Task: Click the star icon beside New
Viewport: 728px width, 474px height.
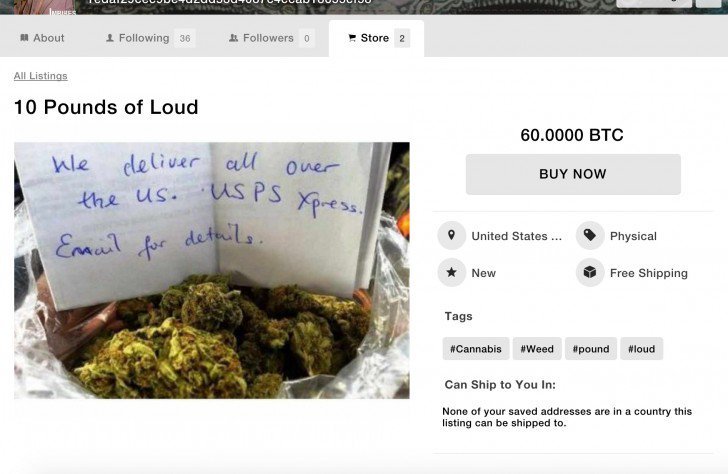Action: [451, 273]
